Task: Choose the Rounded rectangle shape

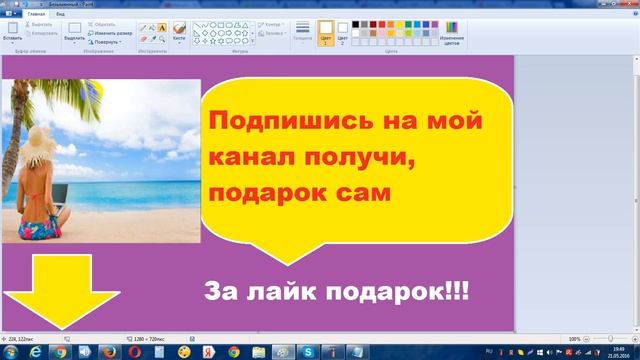Action: coord(229,25)
